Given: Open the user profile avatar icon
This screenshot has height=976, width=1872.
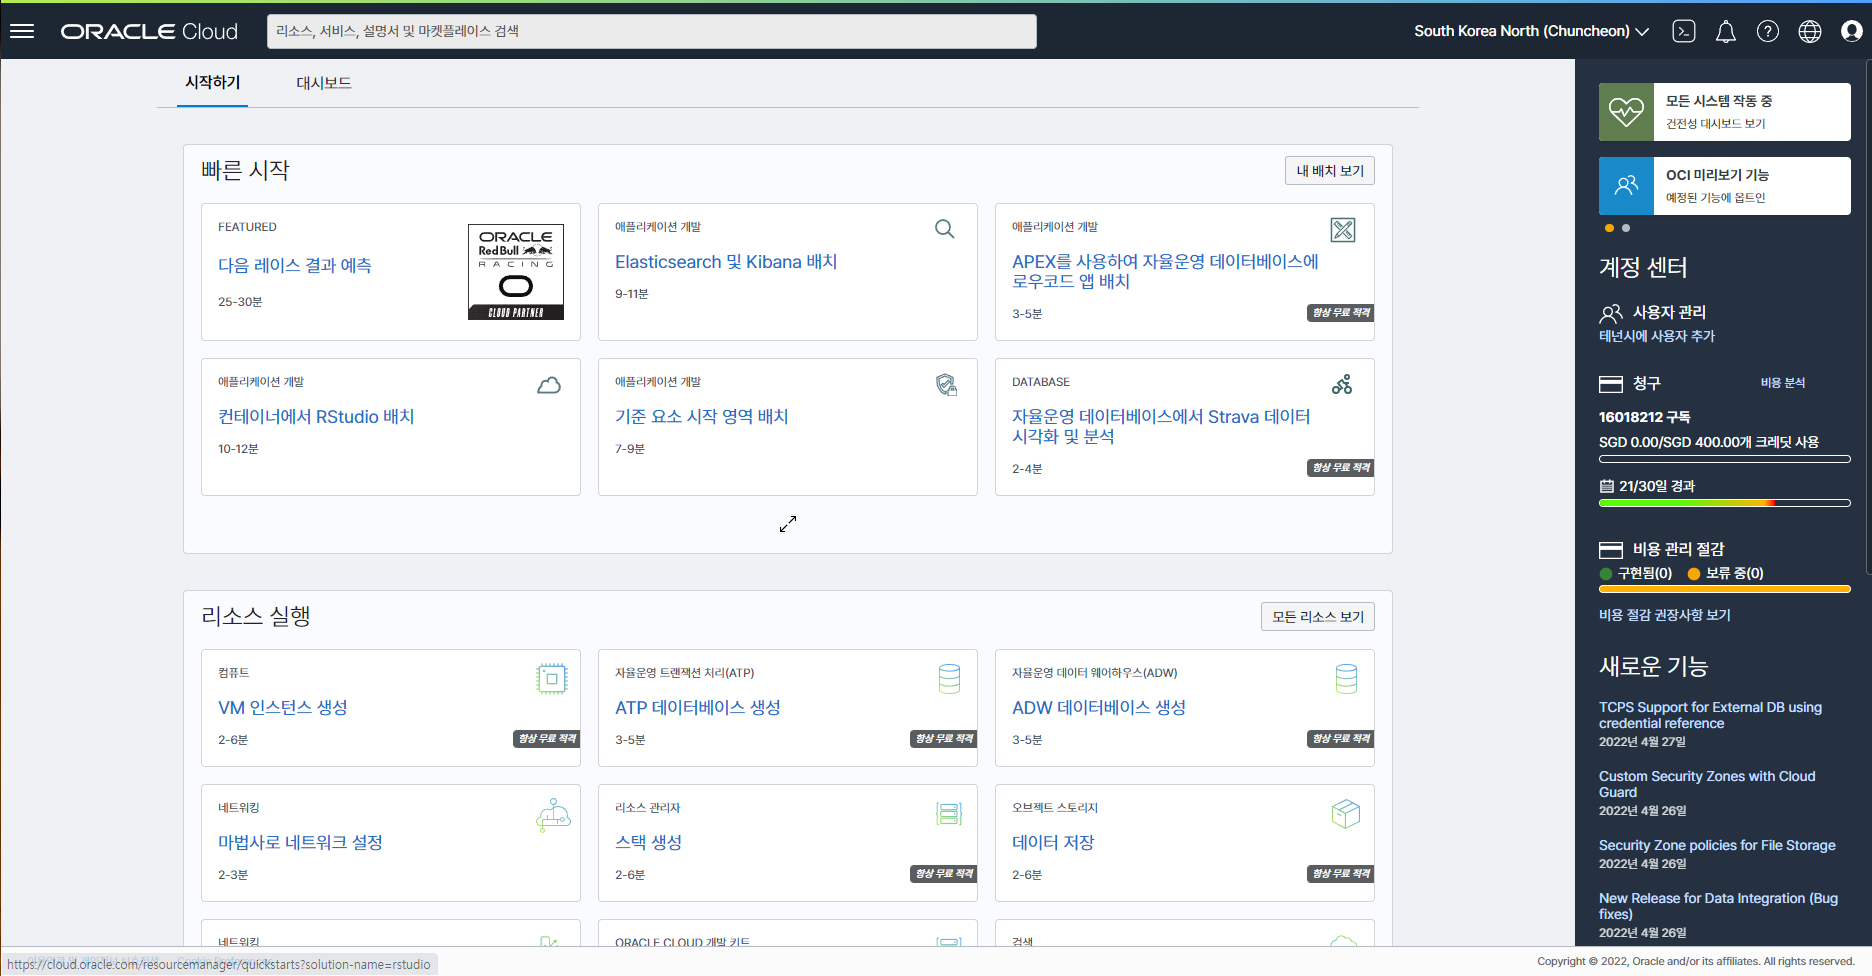Looking at the screenshot, I should 1852,31.
